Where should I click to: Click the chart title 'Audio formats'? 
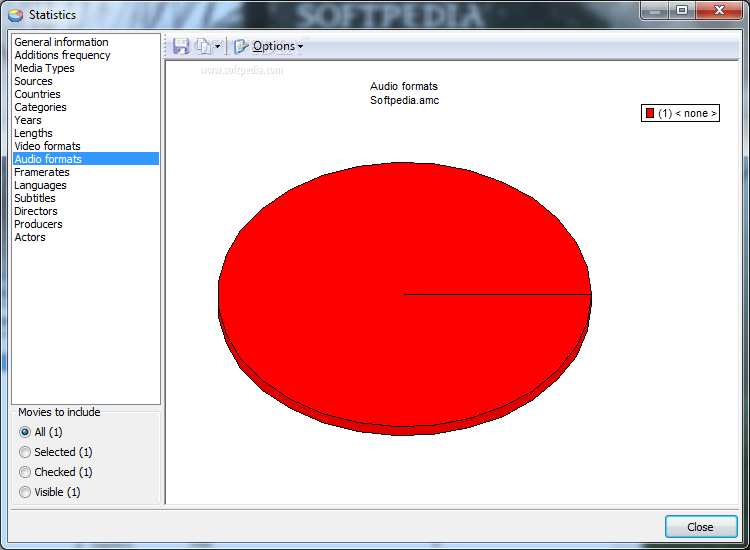404,86
